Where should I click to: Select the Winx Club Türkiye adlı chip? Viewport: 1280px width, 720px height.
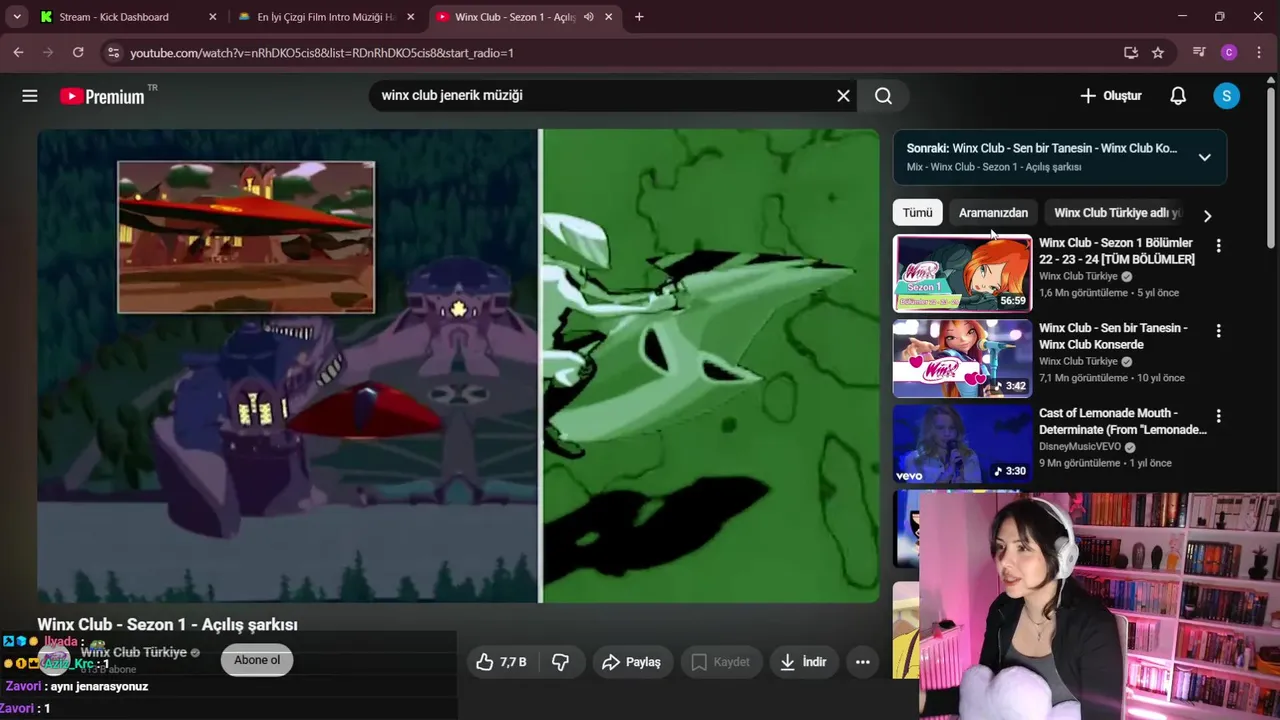pyautogui.click(x=1117, y=213)
